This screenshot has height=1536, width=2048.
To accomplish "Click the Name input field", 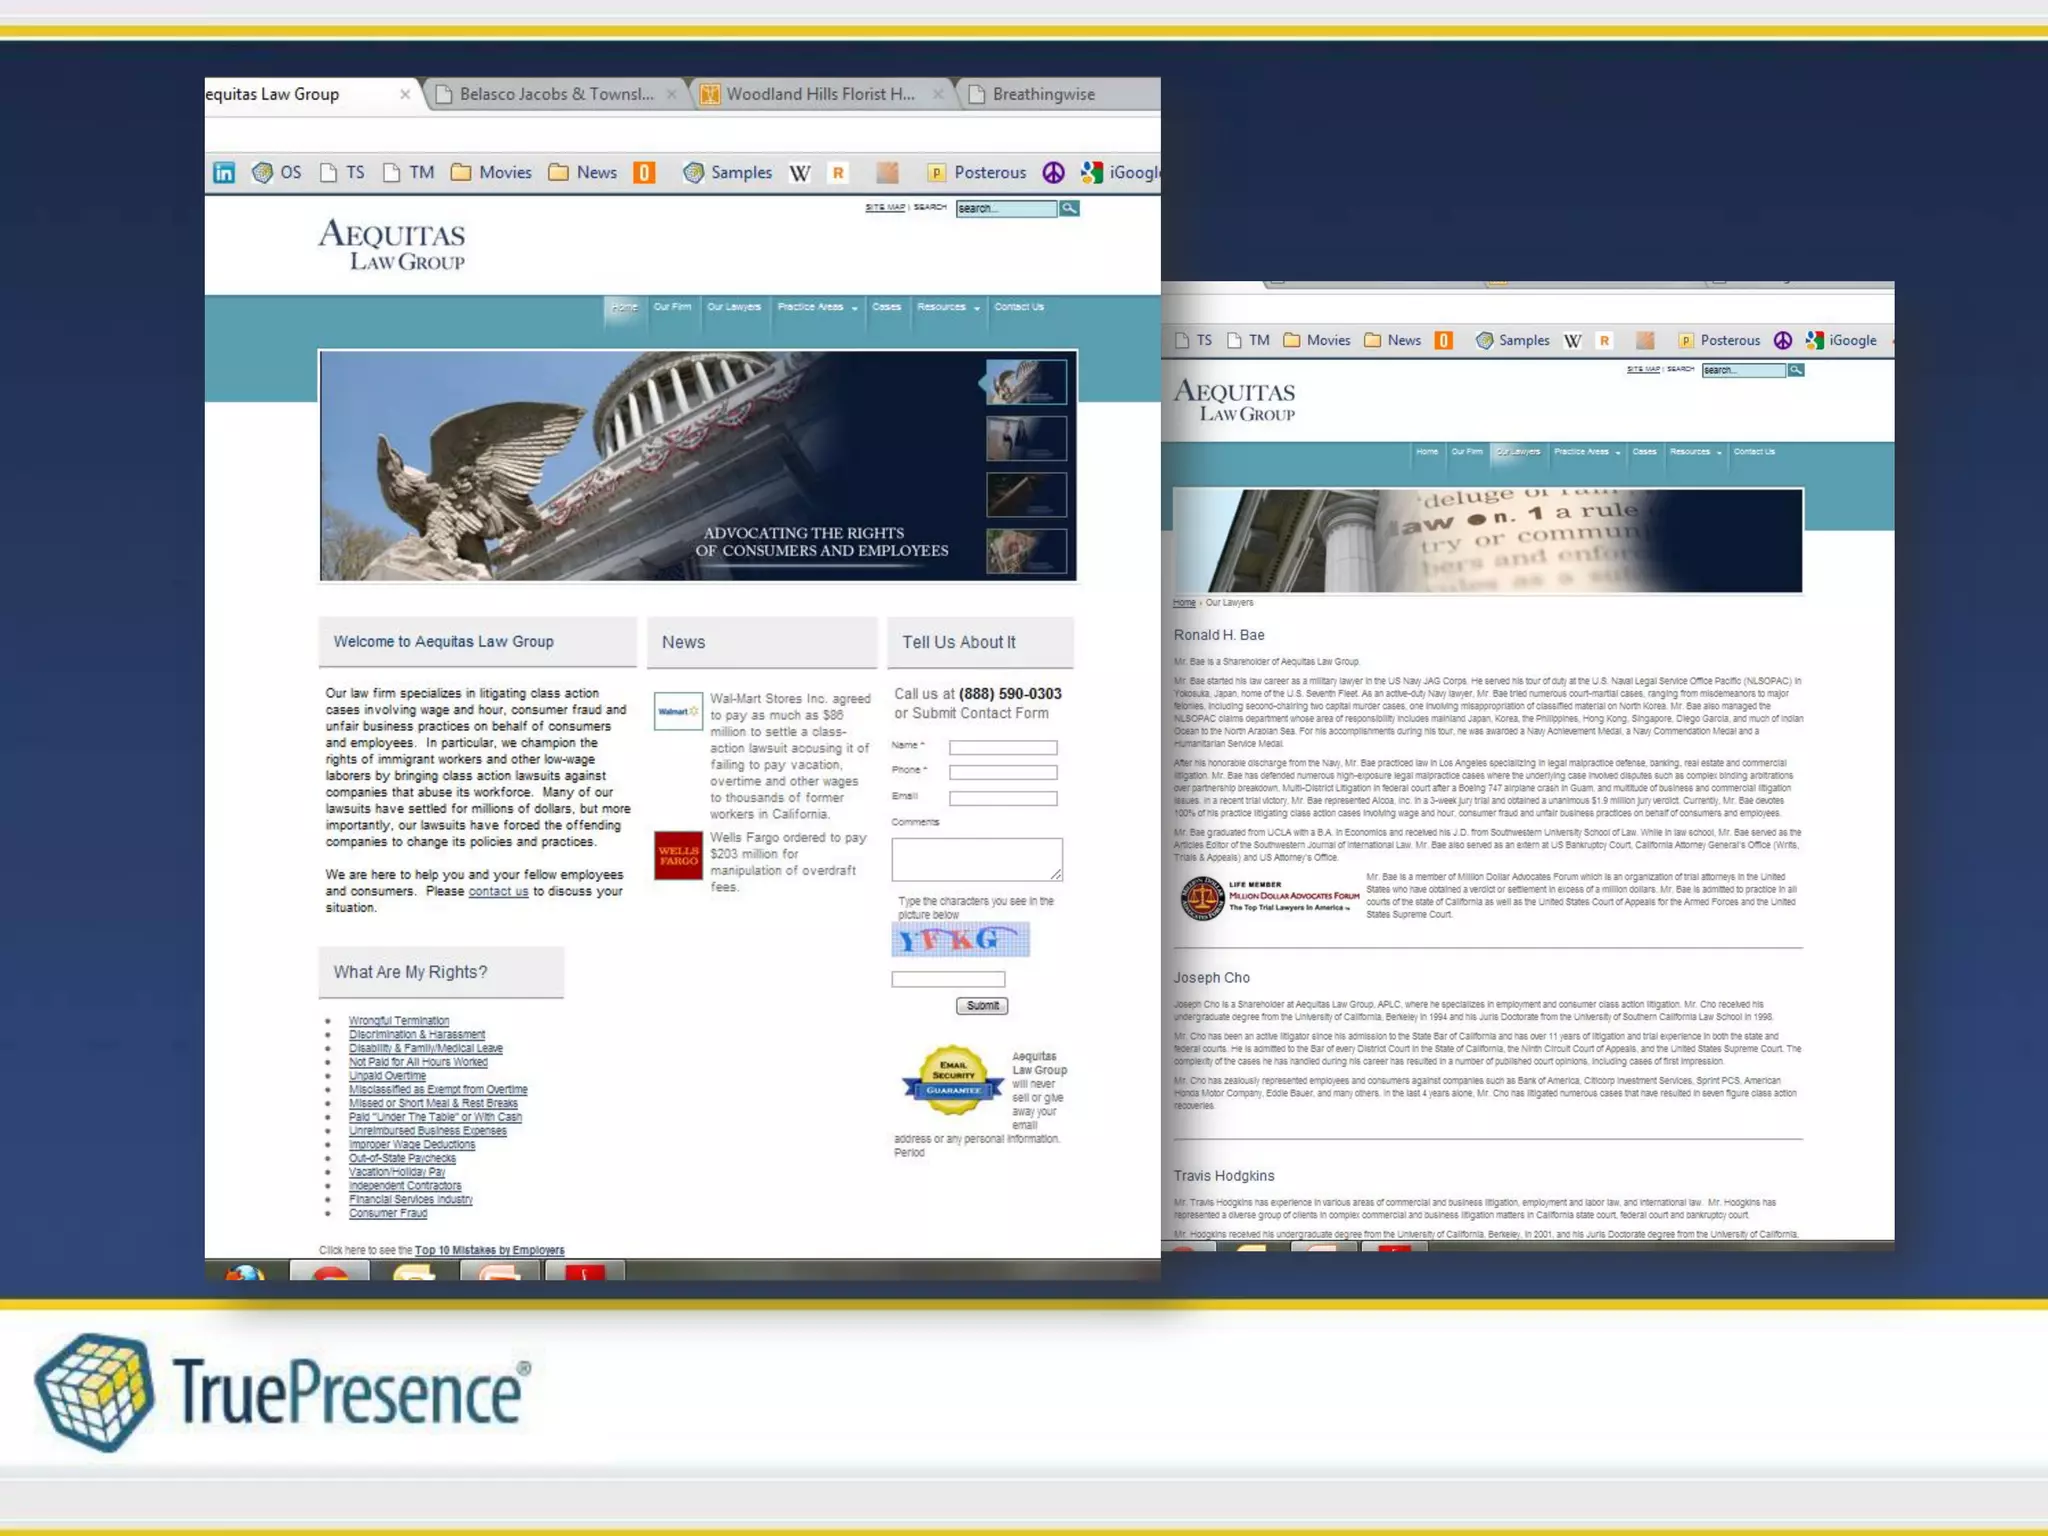I will (1002, 747).
